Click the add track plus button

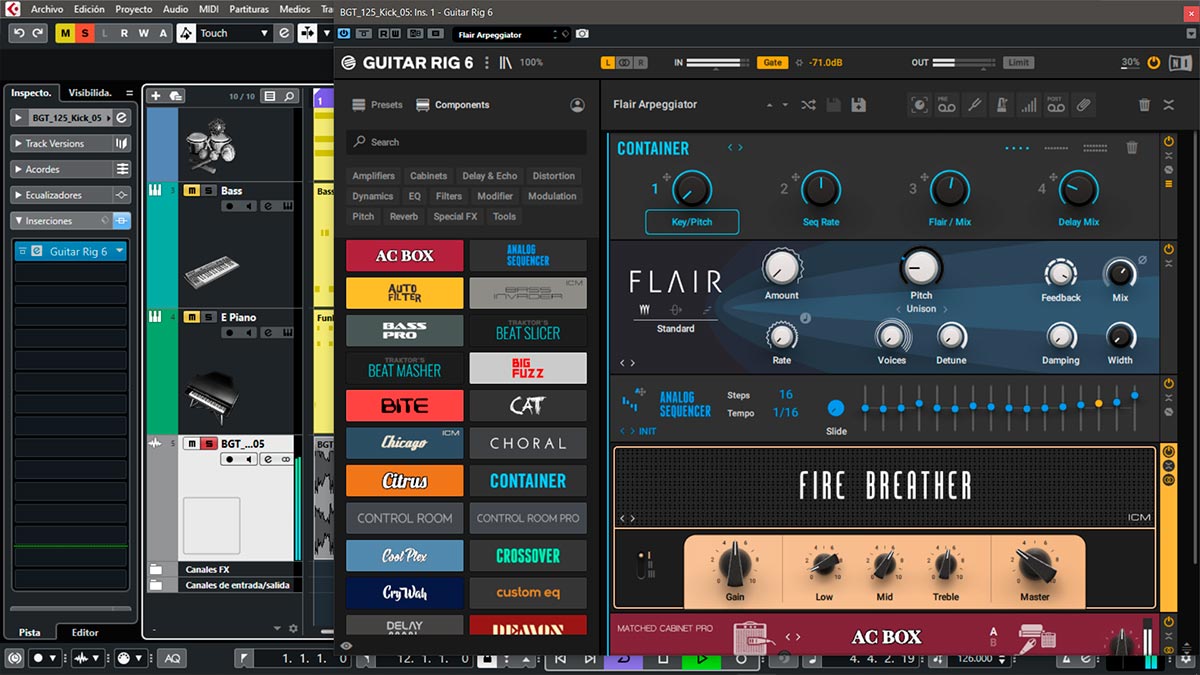pos(155,96)
